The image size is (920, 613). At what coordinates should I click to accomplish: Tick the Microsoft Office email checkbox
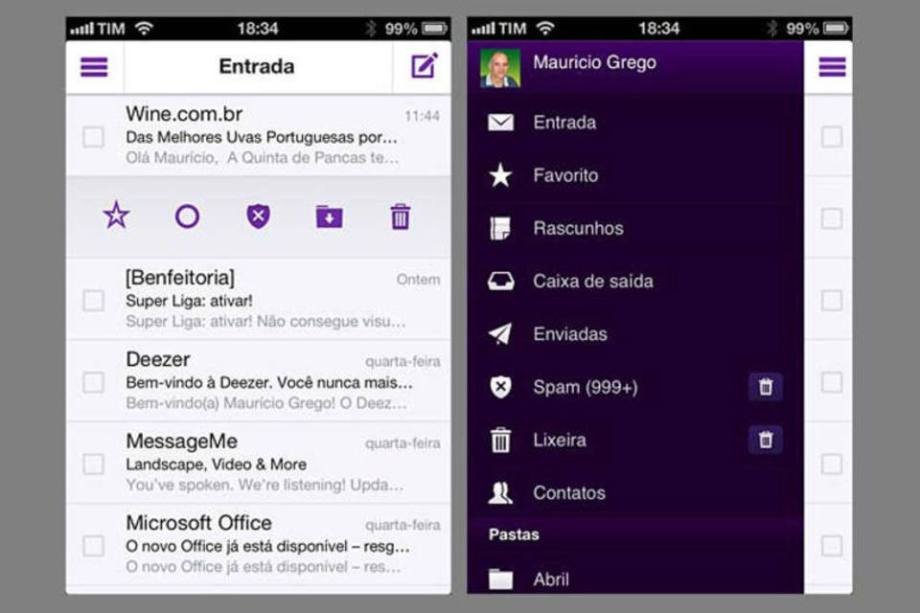click(93, 546)
